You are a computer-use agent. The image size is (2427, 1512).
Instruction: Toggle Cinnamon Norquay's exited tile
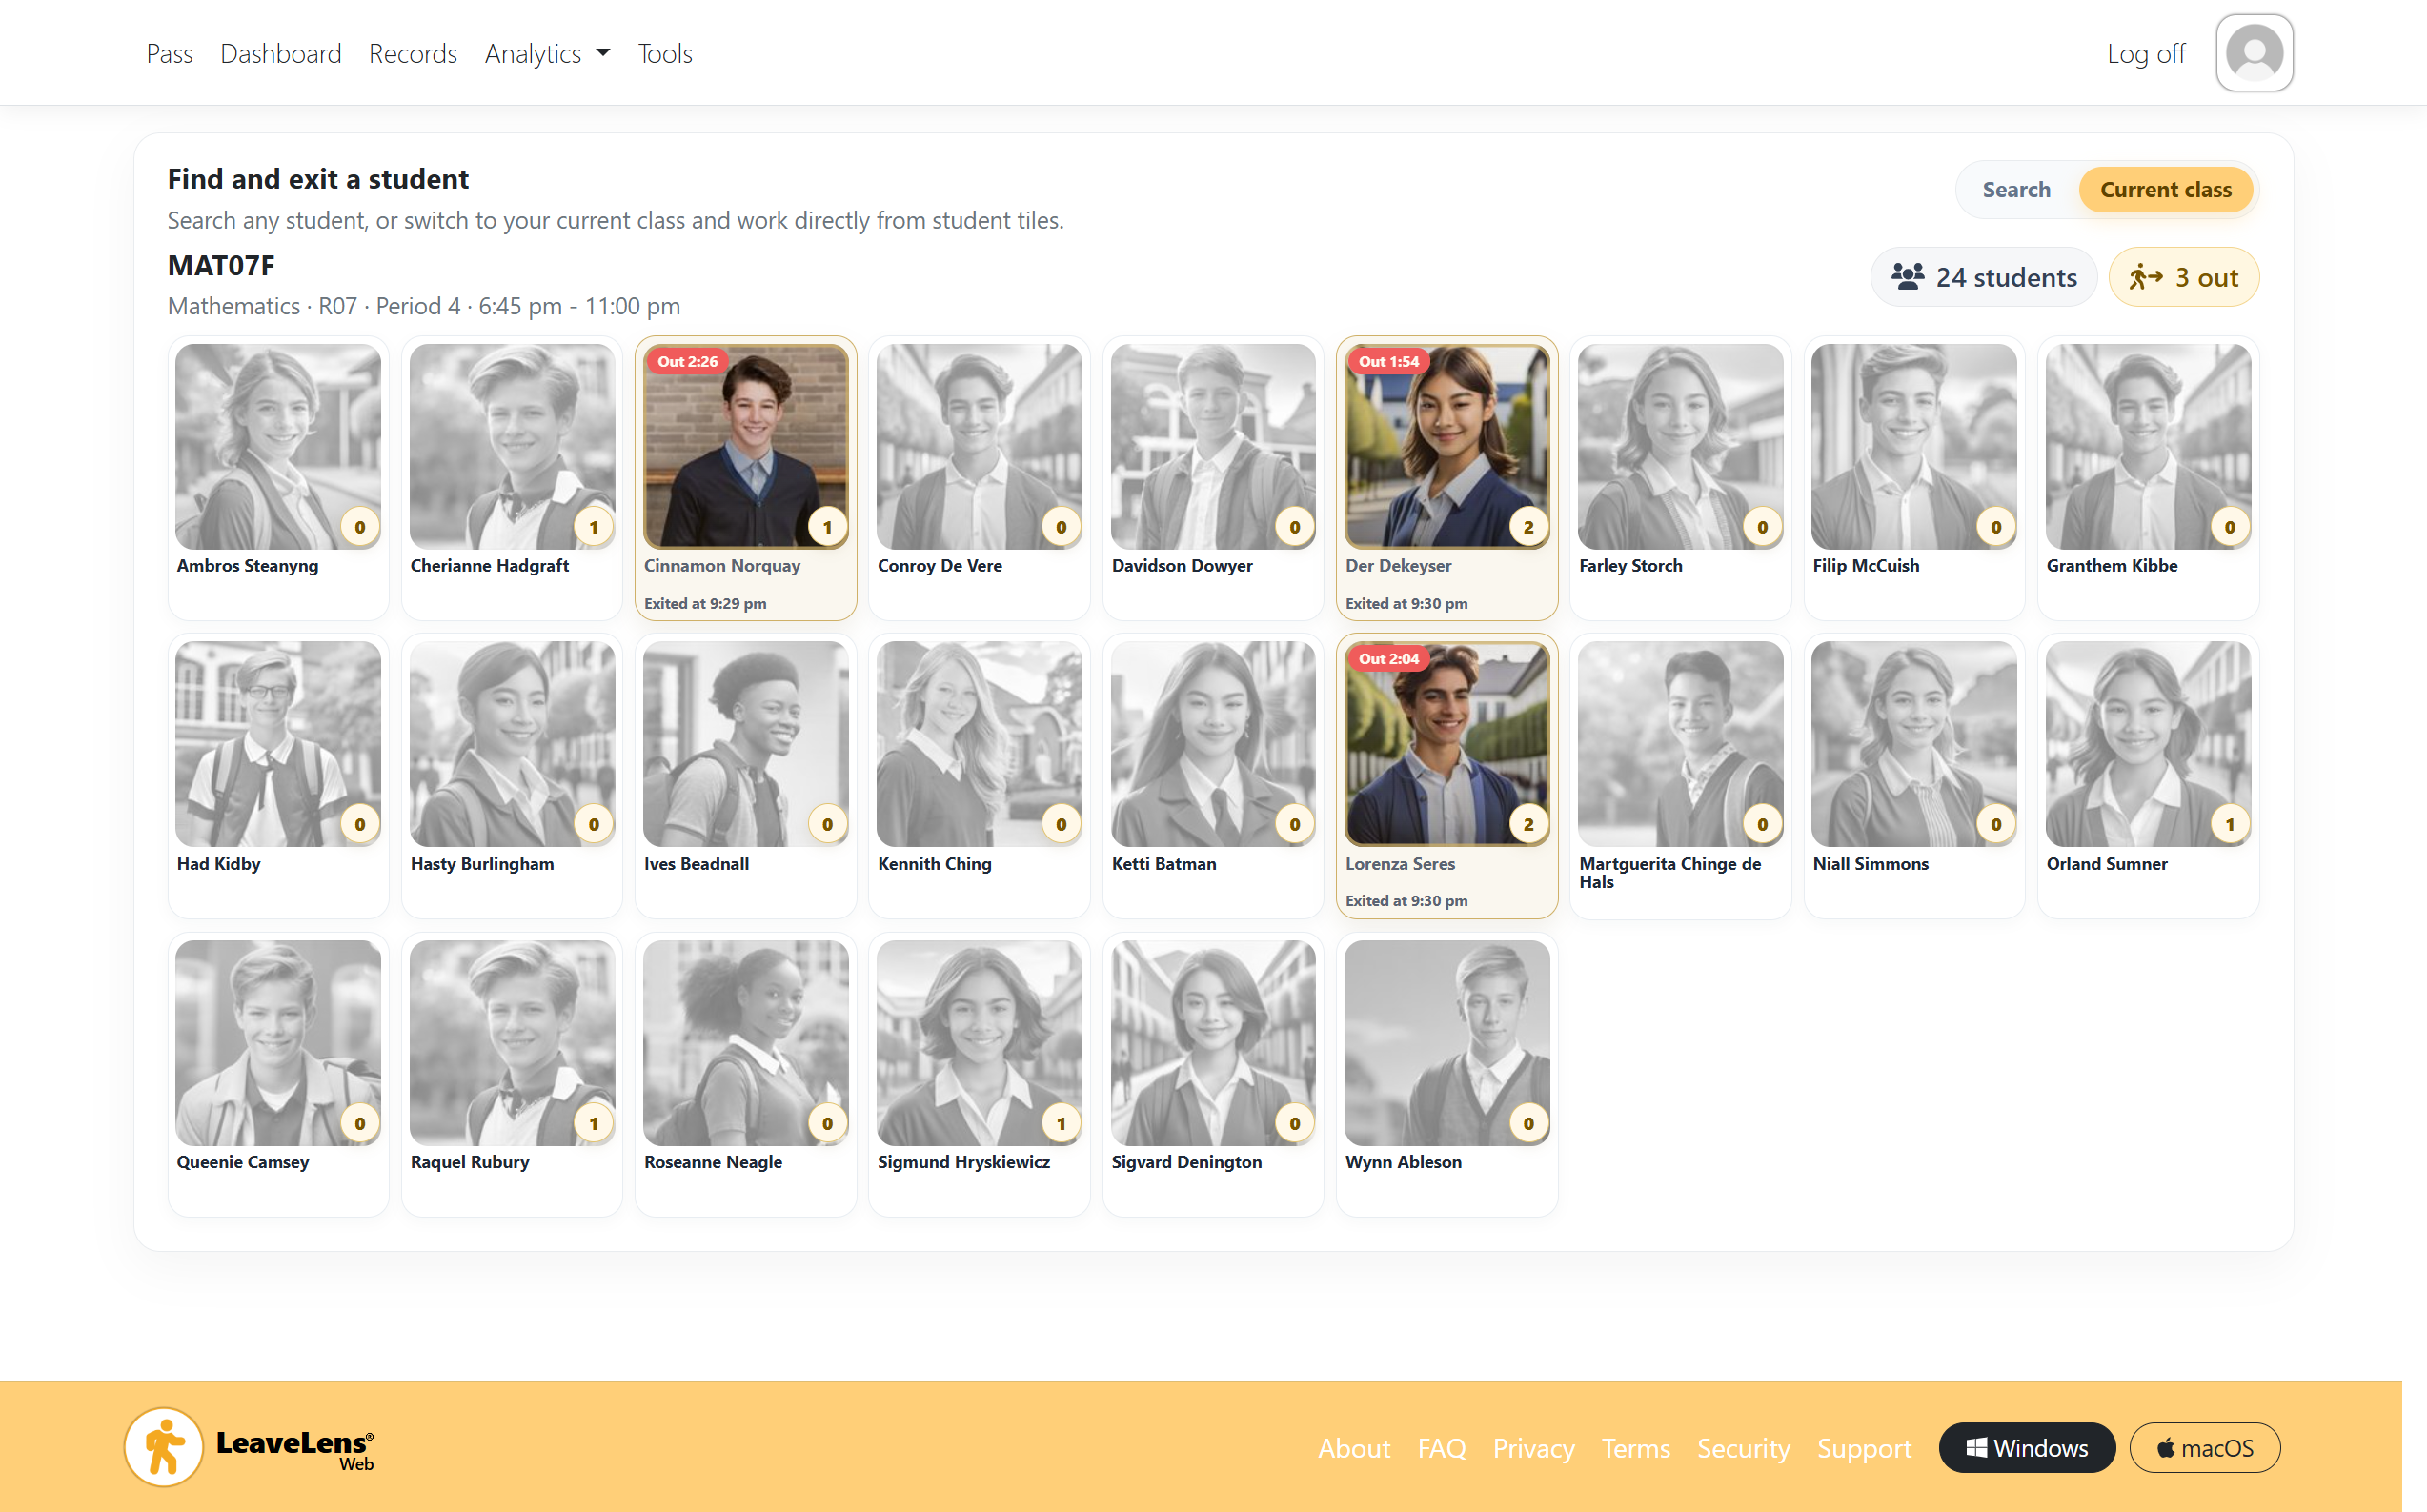point(745,478)
